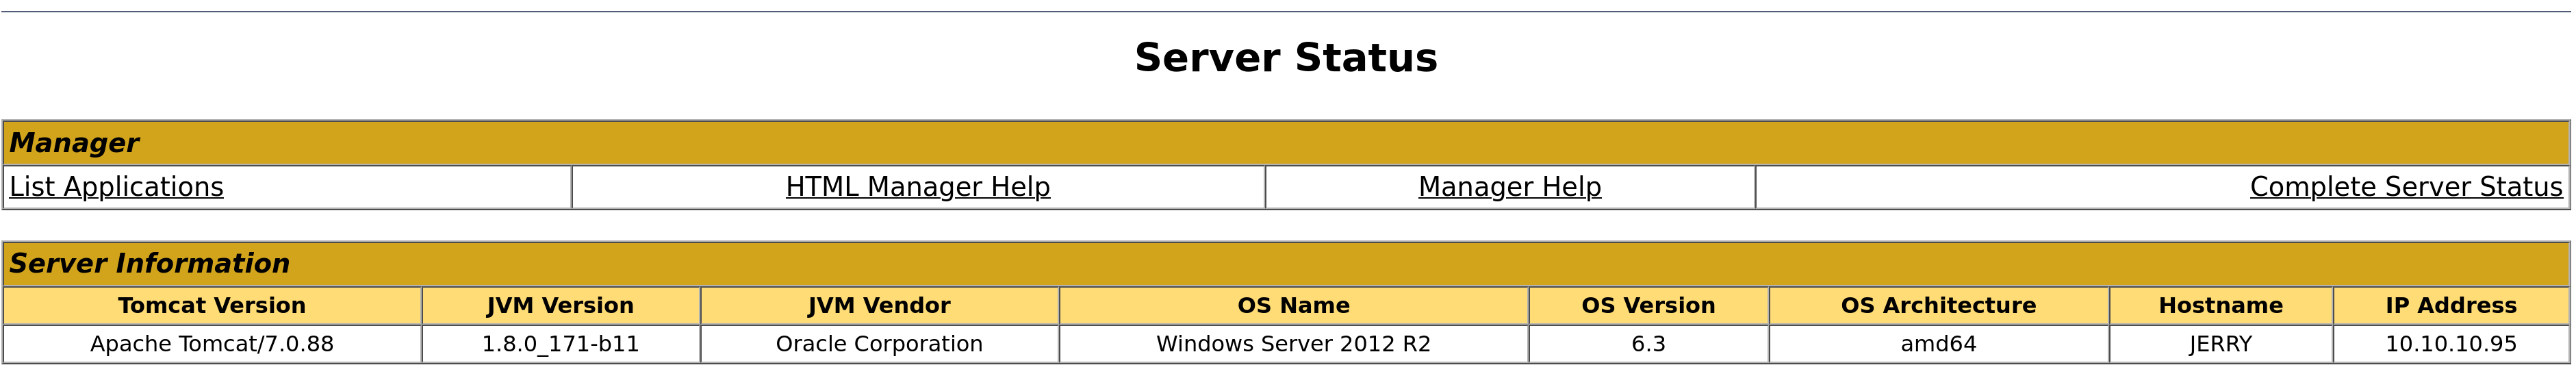
Task: Click the Apache Tomcat/7.0.88 cell
Action: coord(212,344)
